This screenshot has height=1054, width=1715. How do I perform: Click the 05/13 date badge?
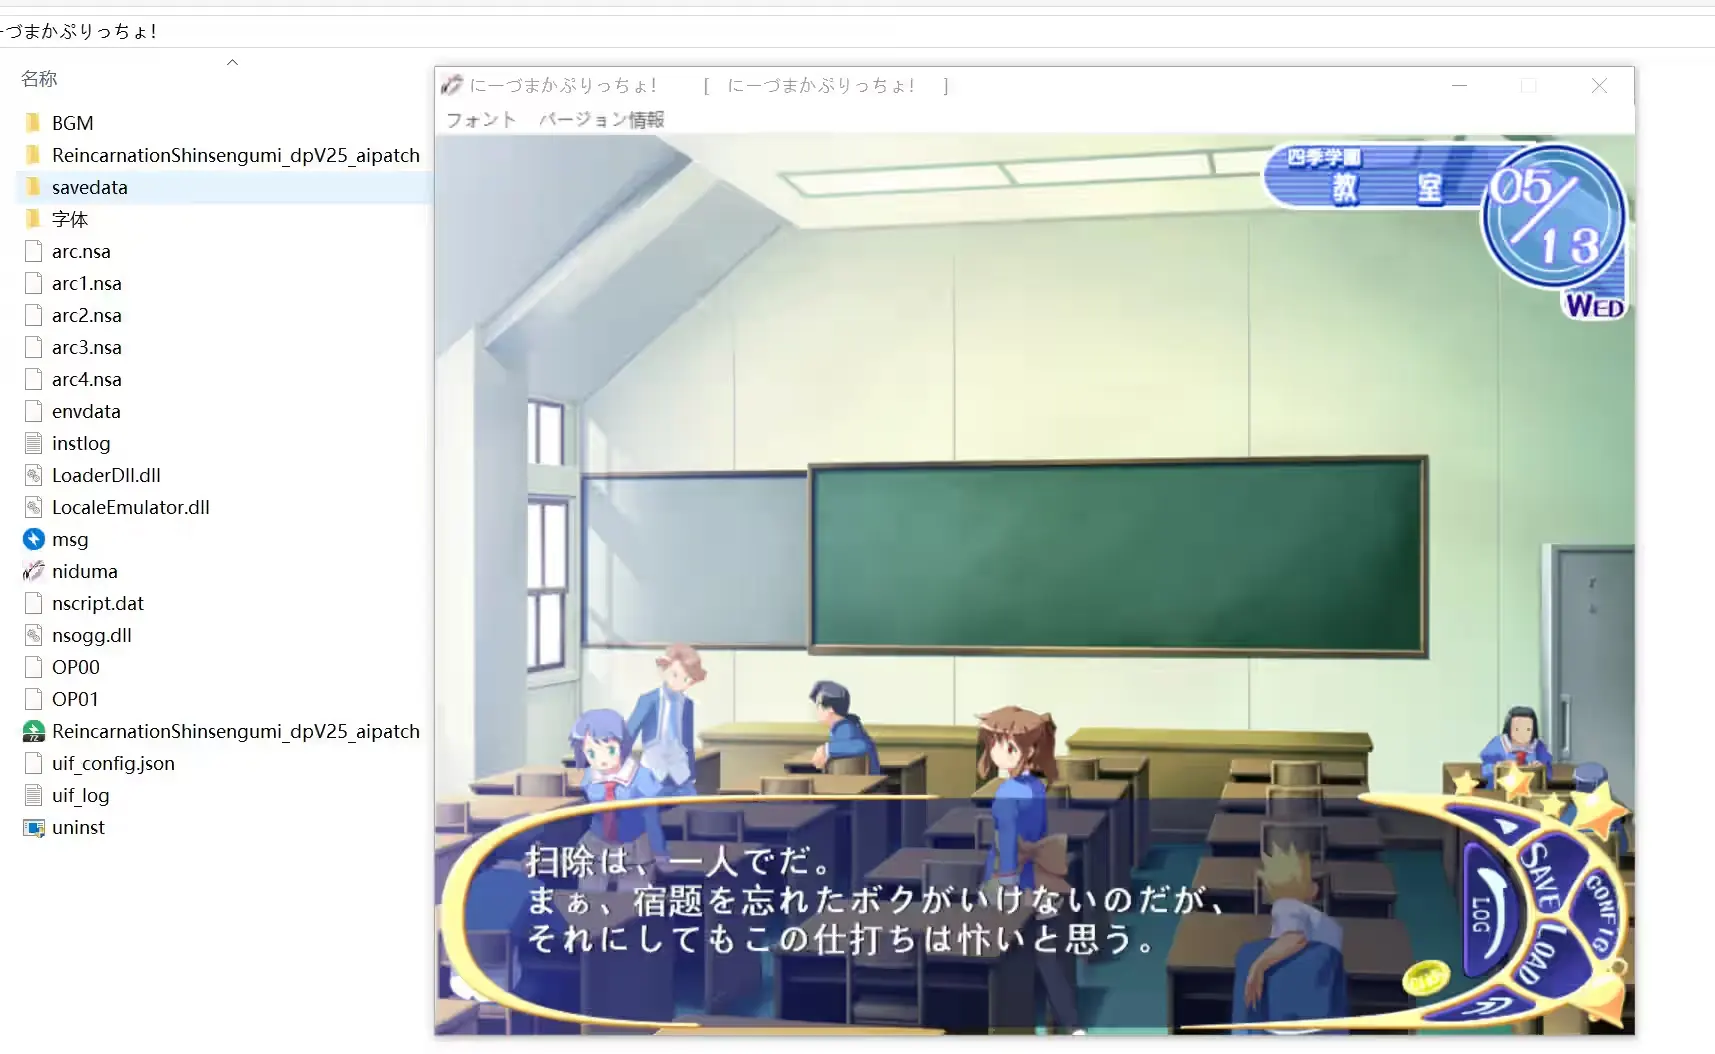pos(1553,218)
